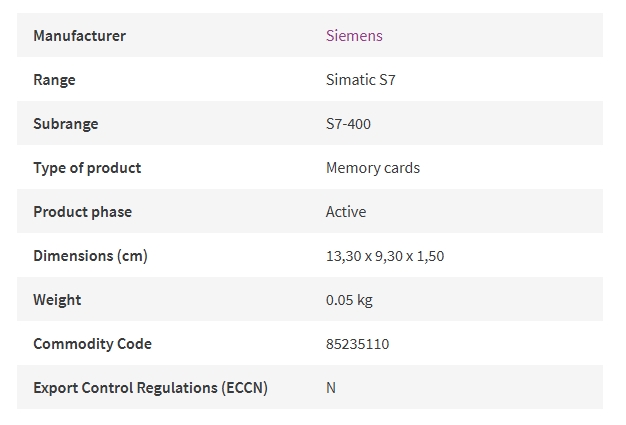
Task: Click the Memory cards value
Action: click(373, 168)
